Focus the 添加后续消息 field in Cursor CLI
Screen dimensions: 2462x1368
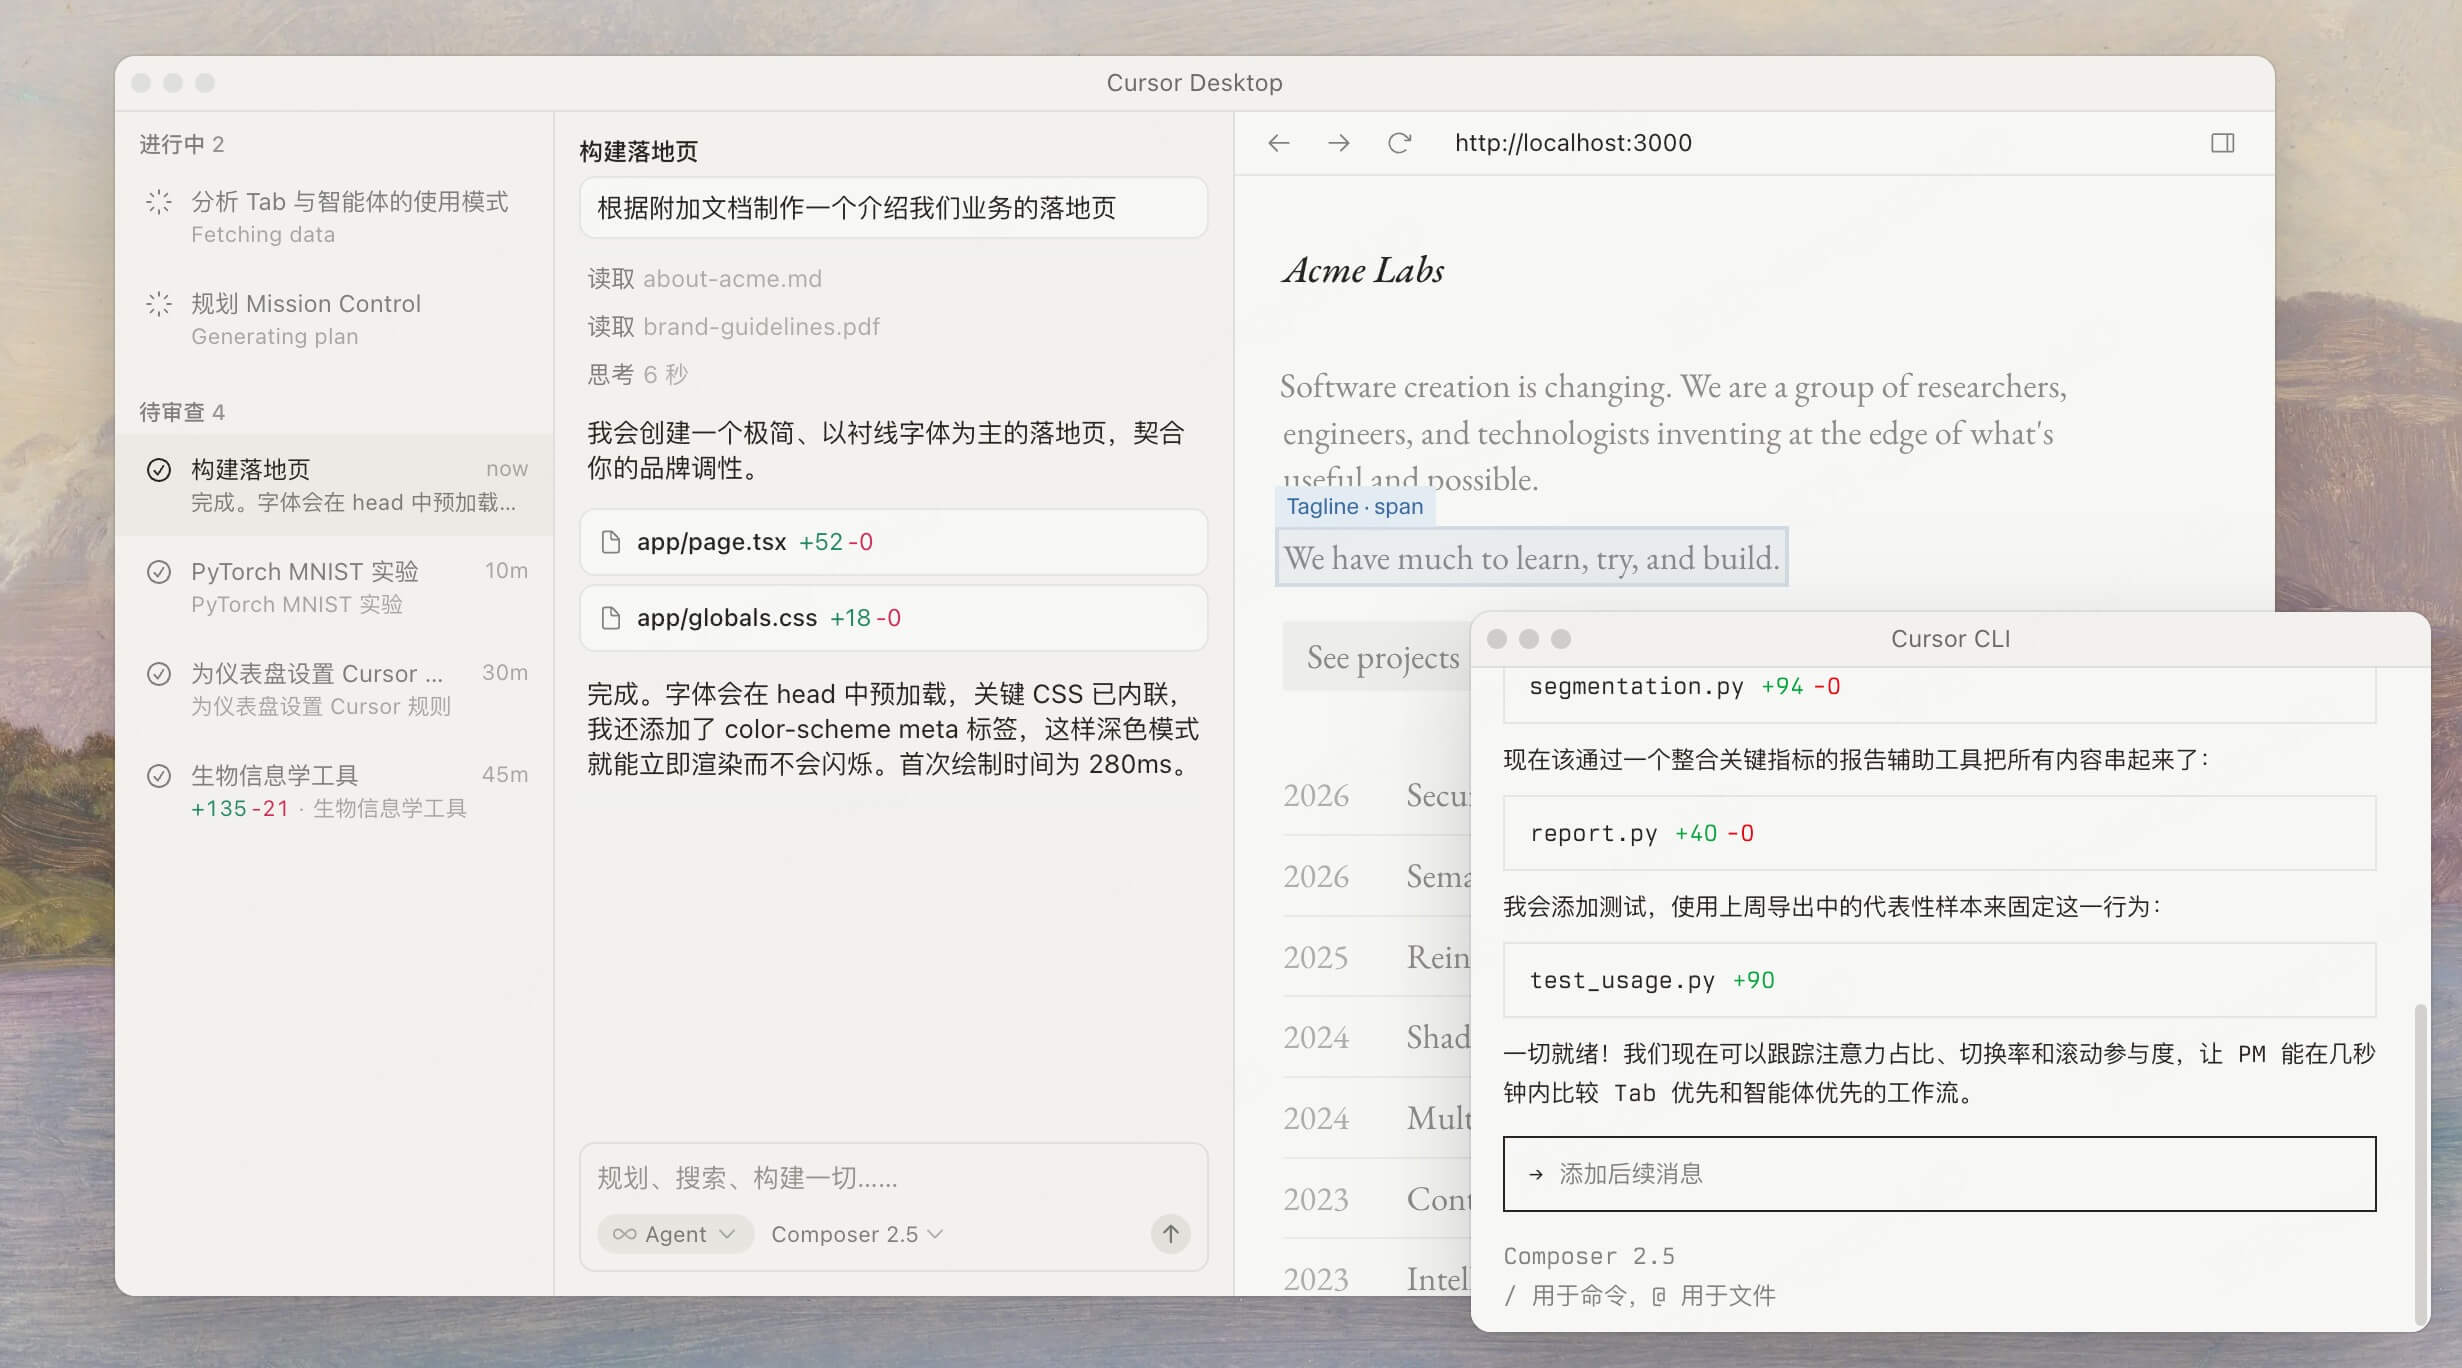pyautogui.click(x=1939, y=1174)
